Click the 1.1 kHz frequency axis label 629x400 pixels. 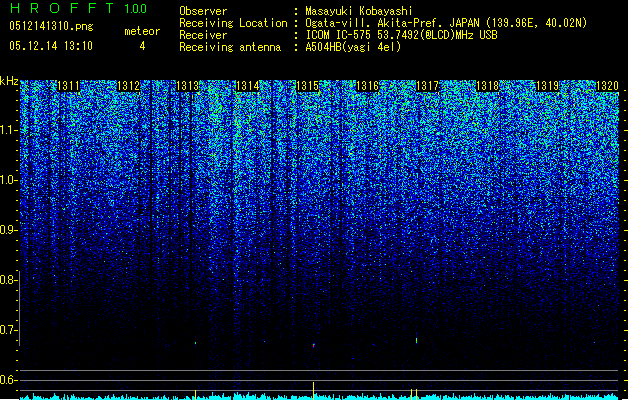pos(9,130)
